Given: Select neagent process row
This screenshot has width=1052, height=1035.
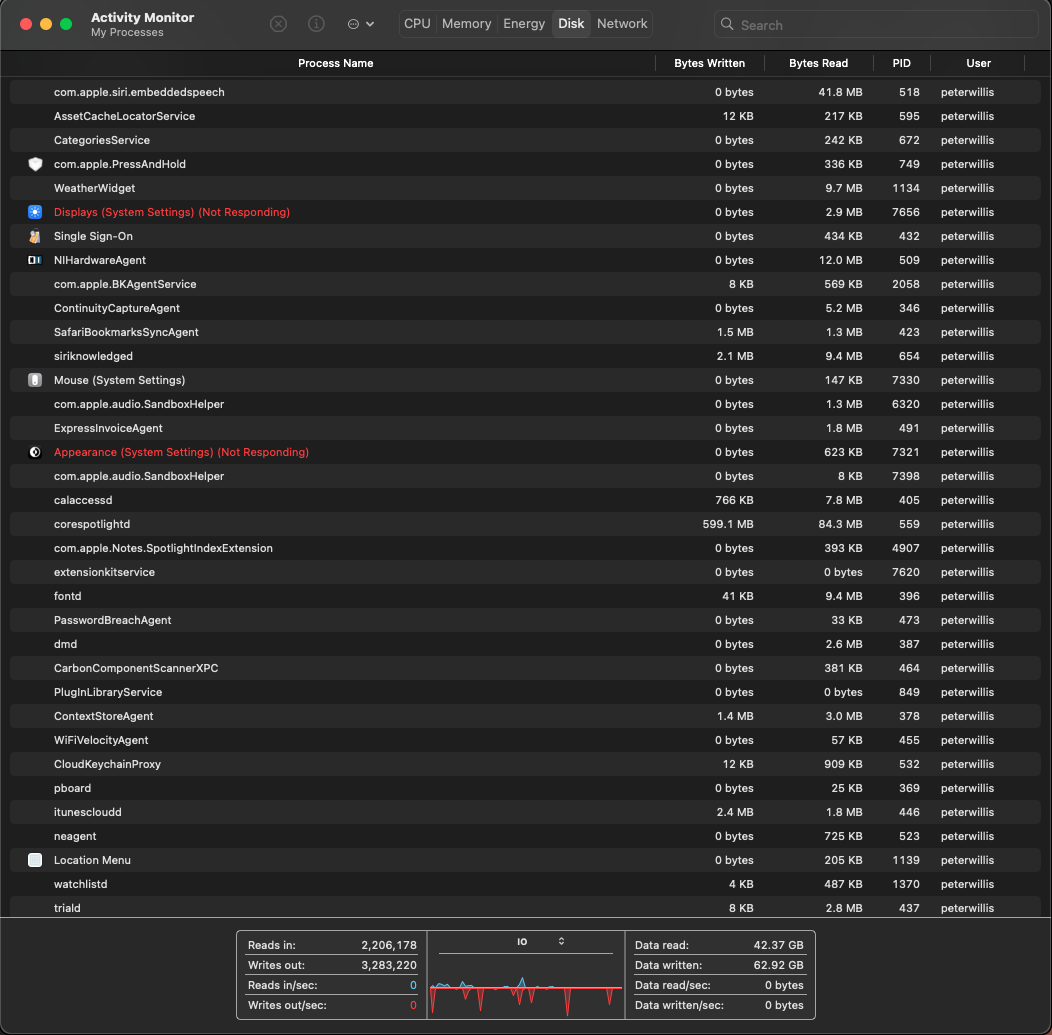Looking at the screenshot, I should (x=525, y=836).
